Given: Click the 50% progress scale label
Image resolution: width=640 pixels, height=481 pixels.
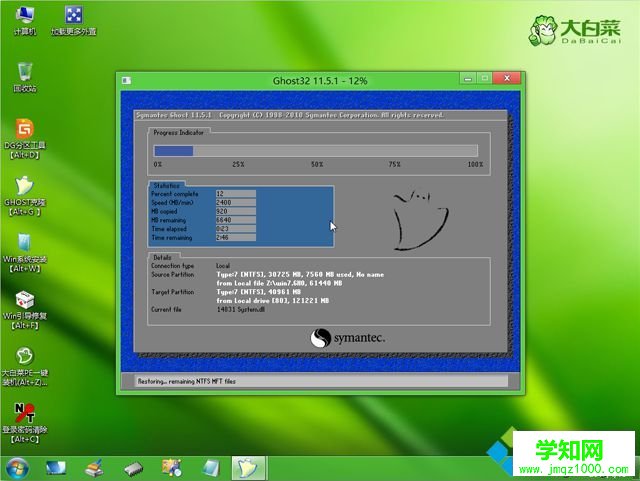Looking at the screenshot, I should pos(317,164).
